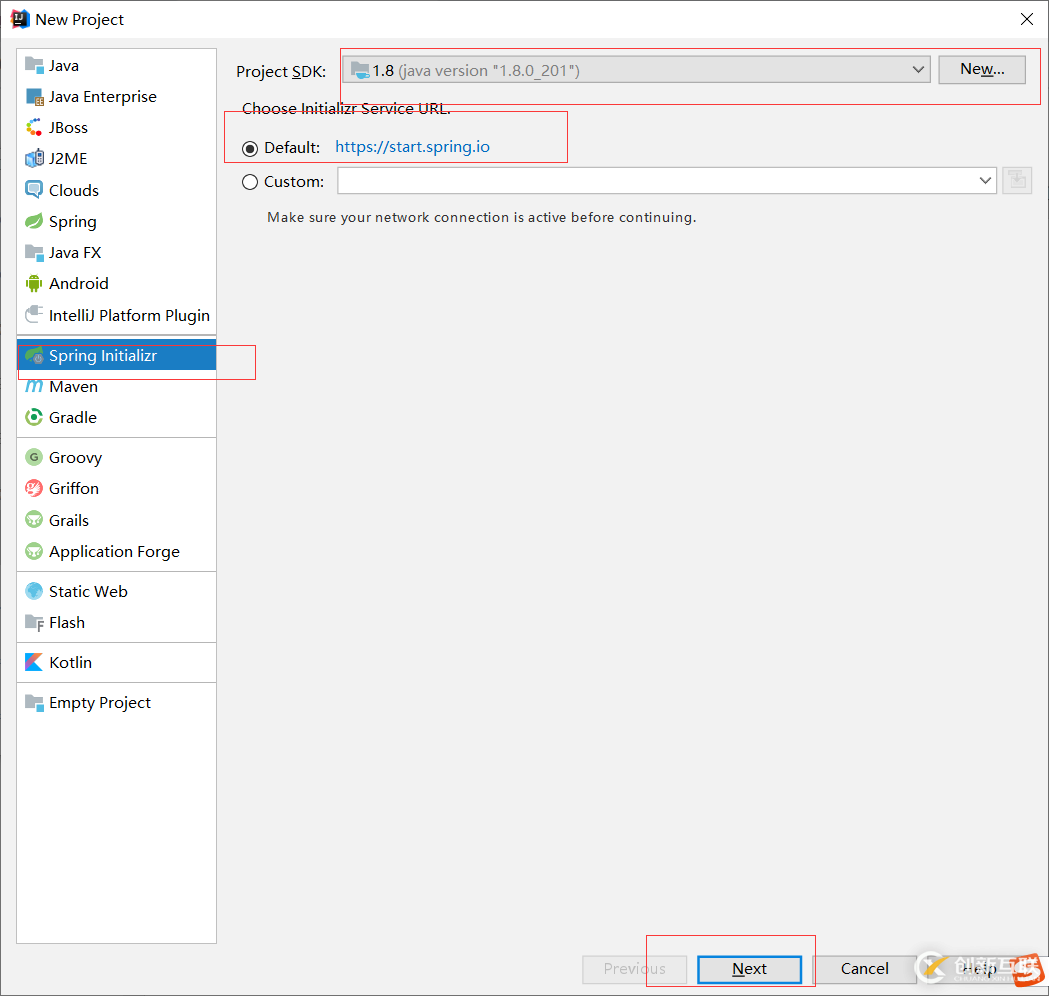Select the Kotlin icon in the list

click(34, 663)
